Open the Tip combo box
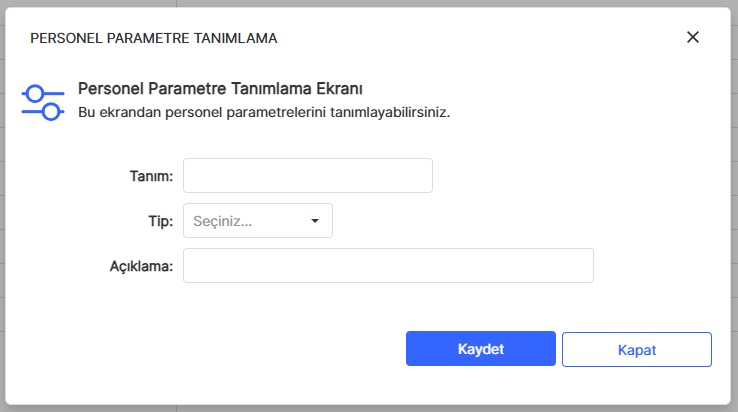 tap(257, 221)
